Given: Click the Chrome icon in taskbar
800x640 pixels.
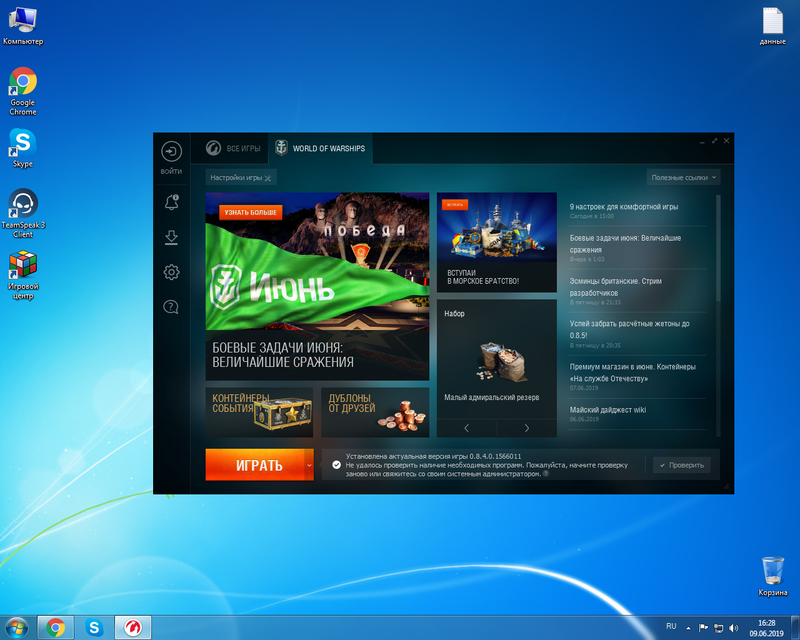Looking at the screenshot, I should pyautogui.click(x=56, y=627).
